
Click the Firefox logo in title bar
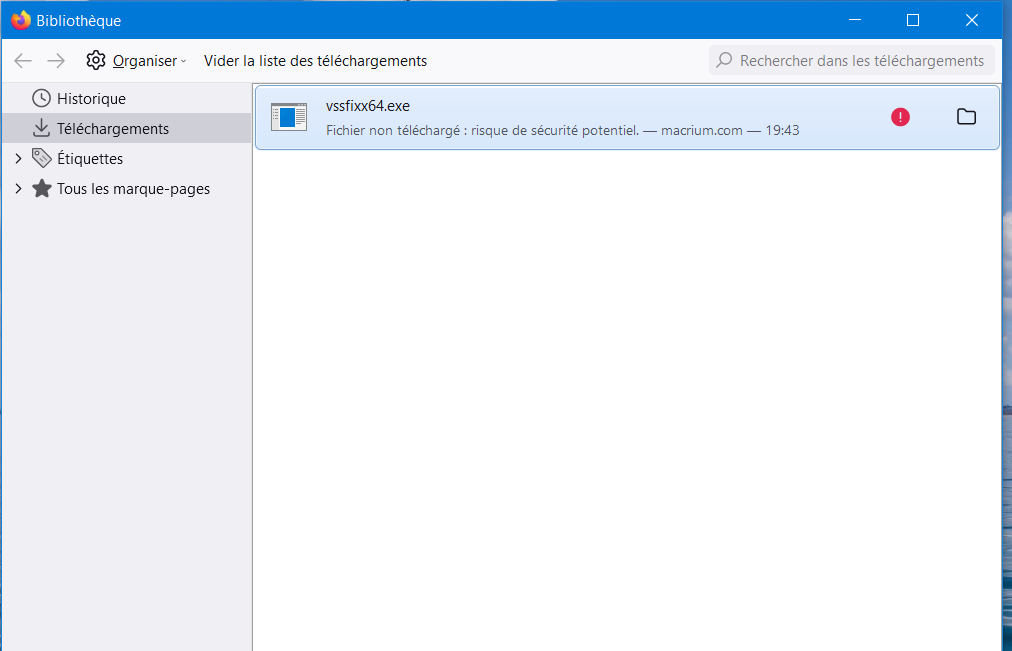(x=21, y=20)
